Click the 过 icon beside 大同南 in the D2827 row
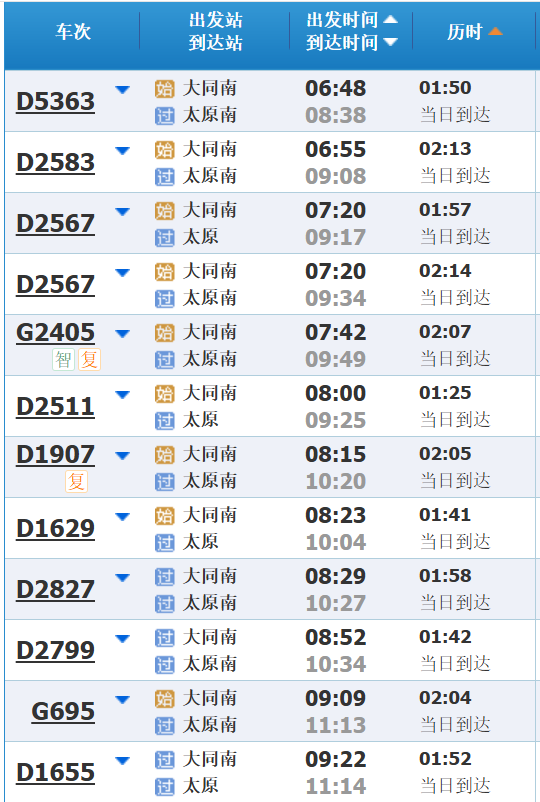Viewport: 540px width, 802px height. click(x=165, y=577)
